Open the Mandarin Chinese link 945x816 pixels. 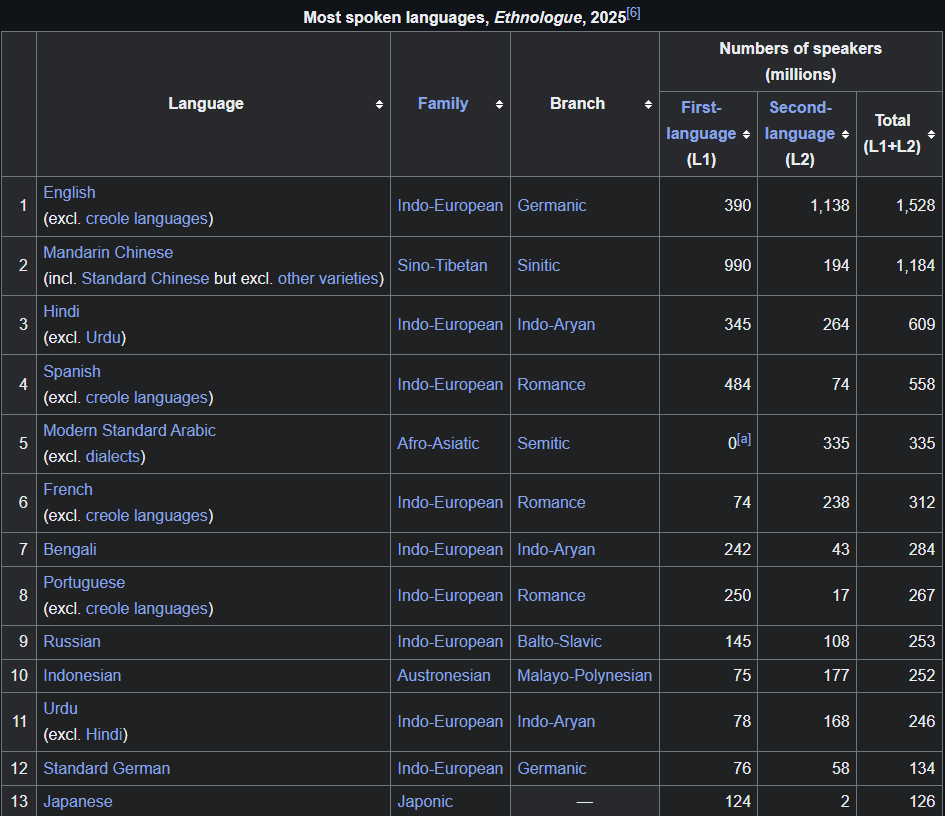[108, 252]
